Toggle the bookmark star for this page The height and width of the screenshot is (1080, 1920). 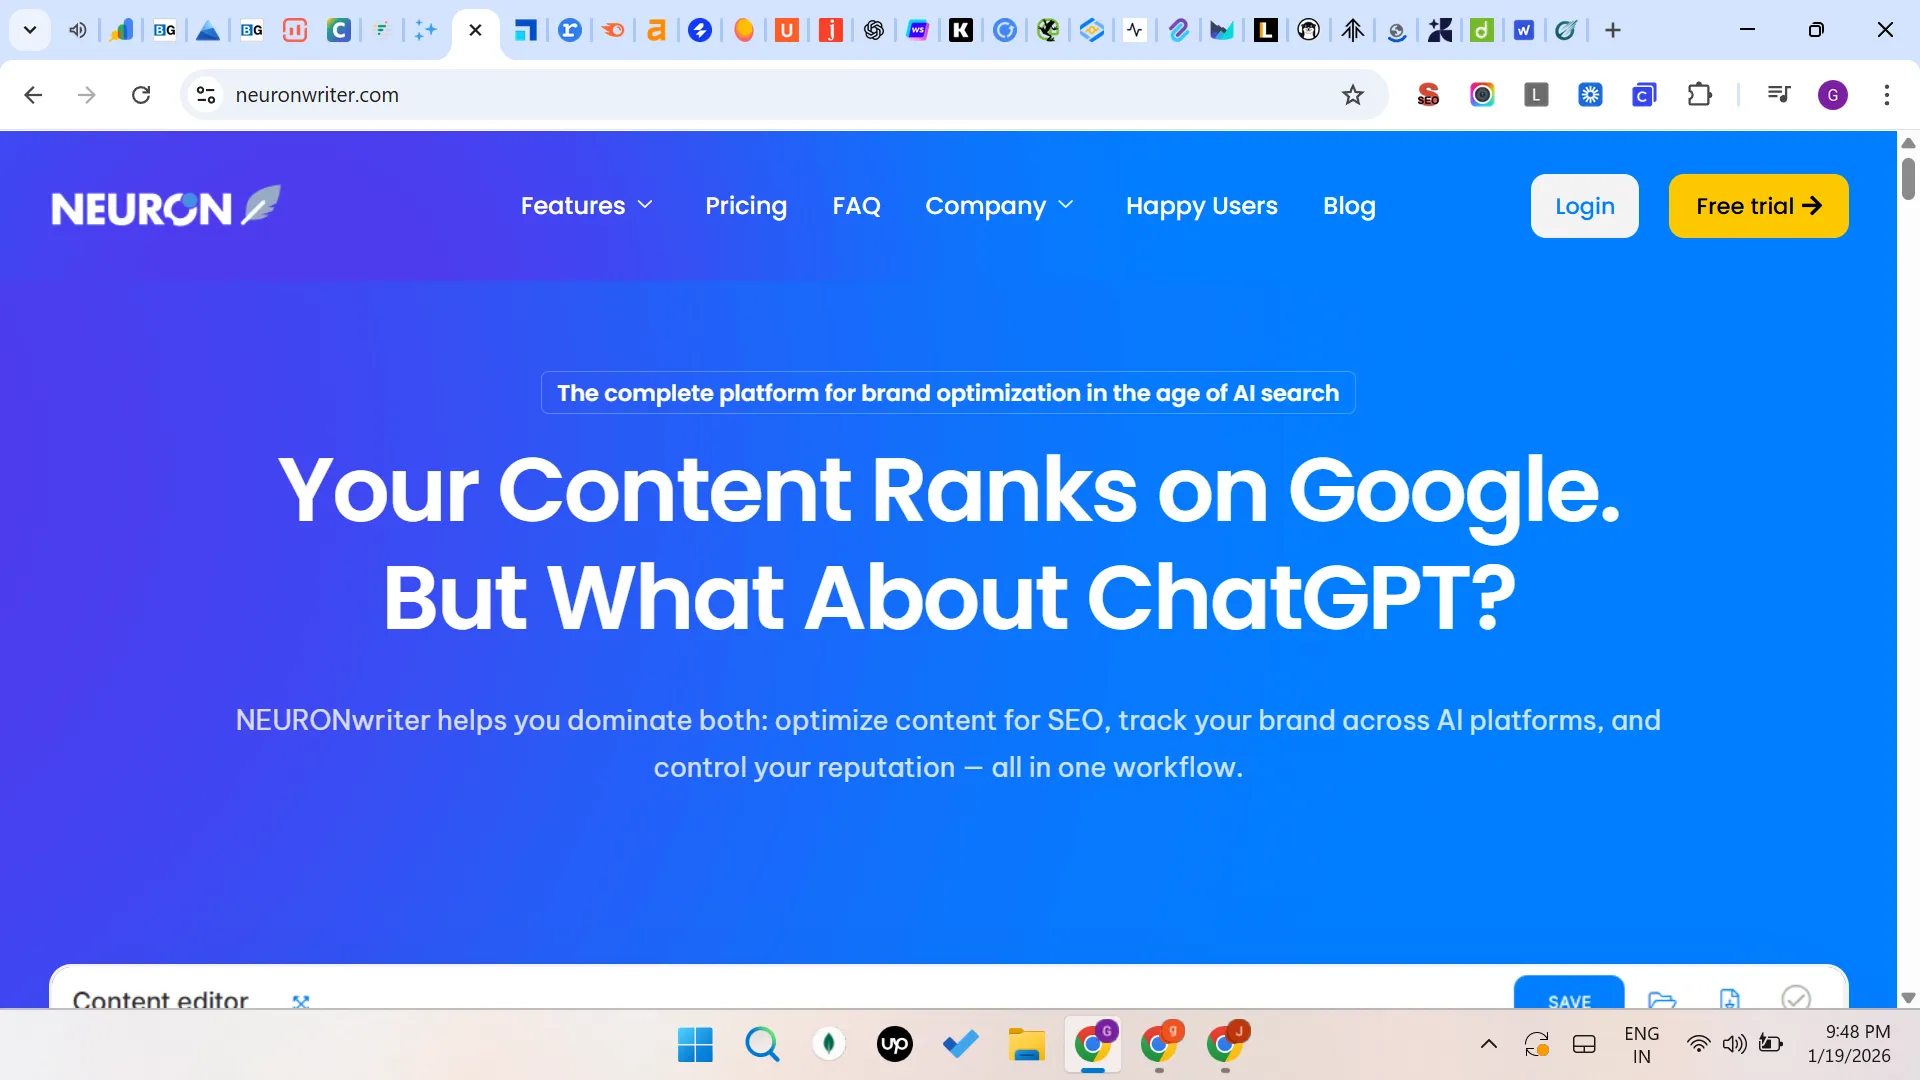tap(1352, 94)
